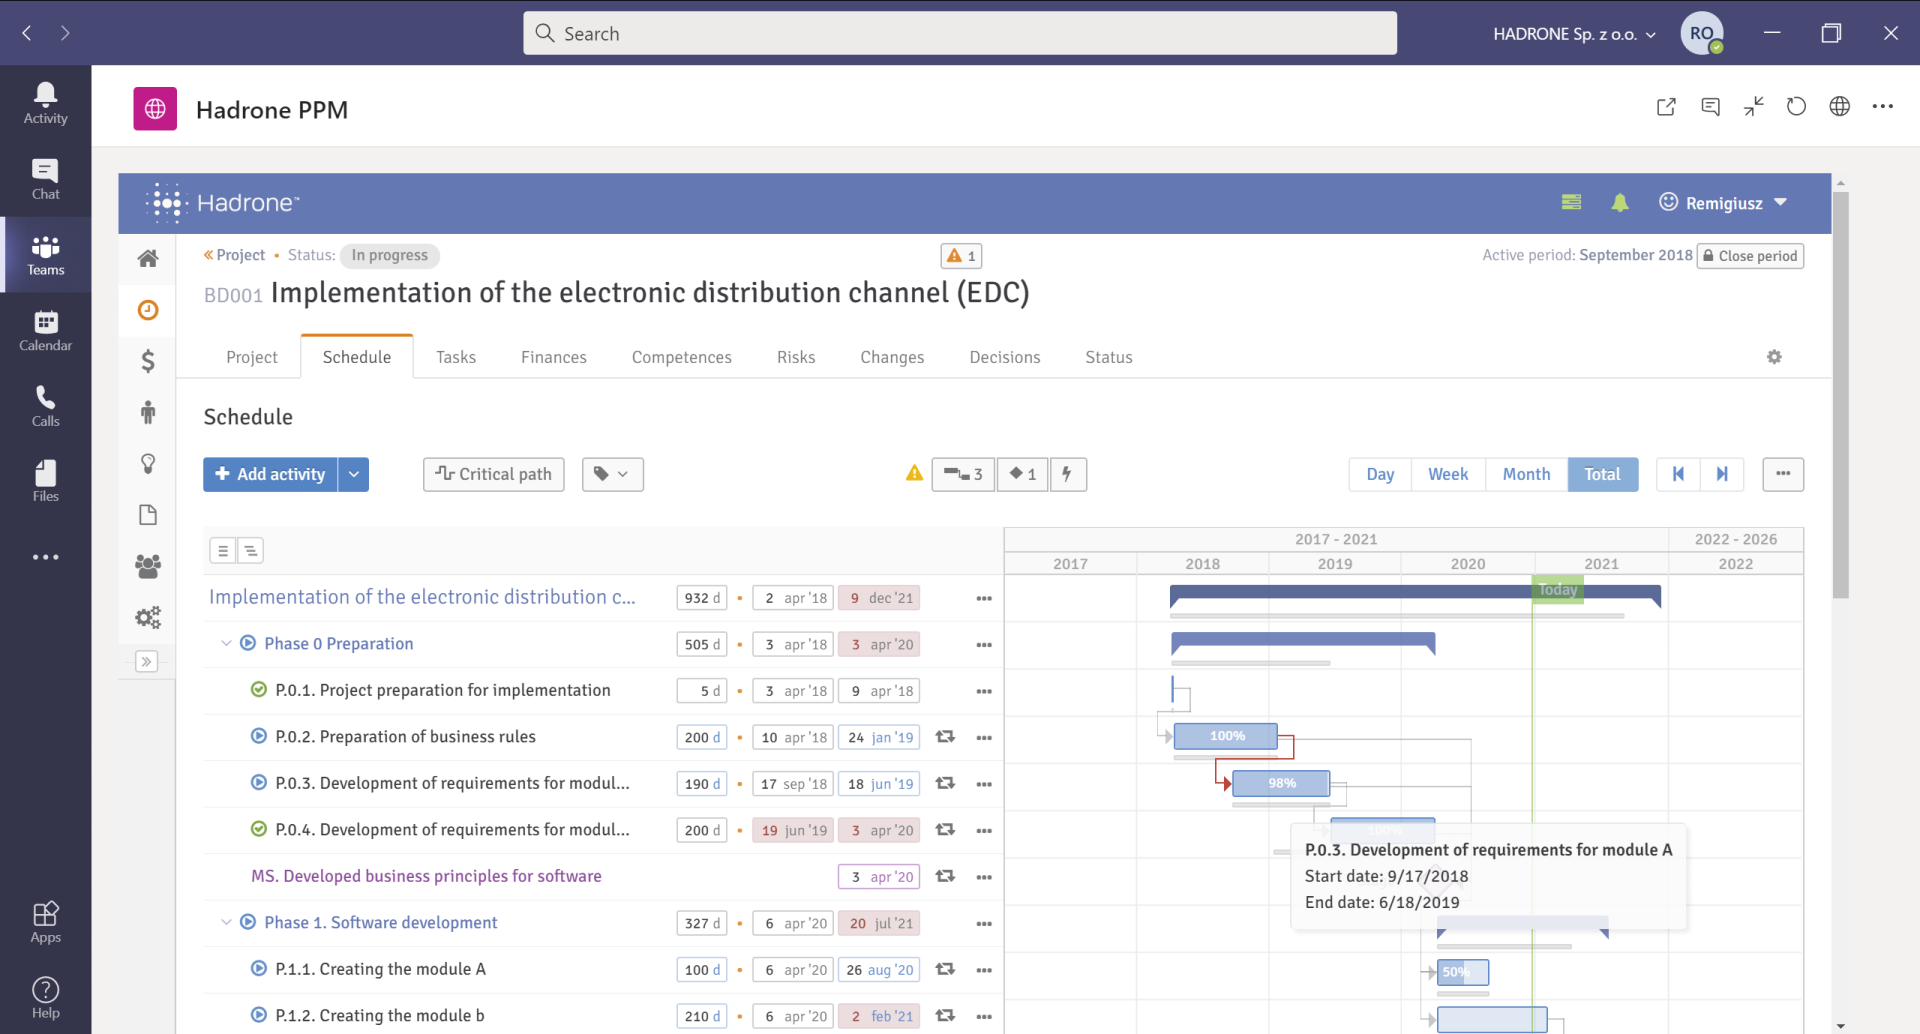The image size is (1920, 1034).
Task: Switch timeline scale to Day
Action: (x=1380, y=474)
